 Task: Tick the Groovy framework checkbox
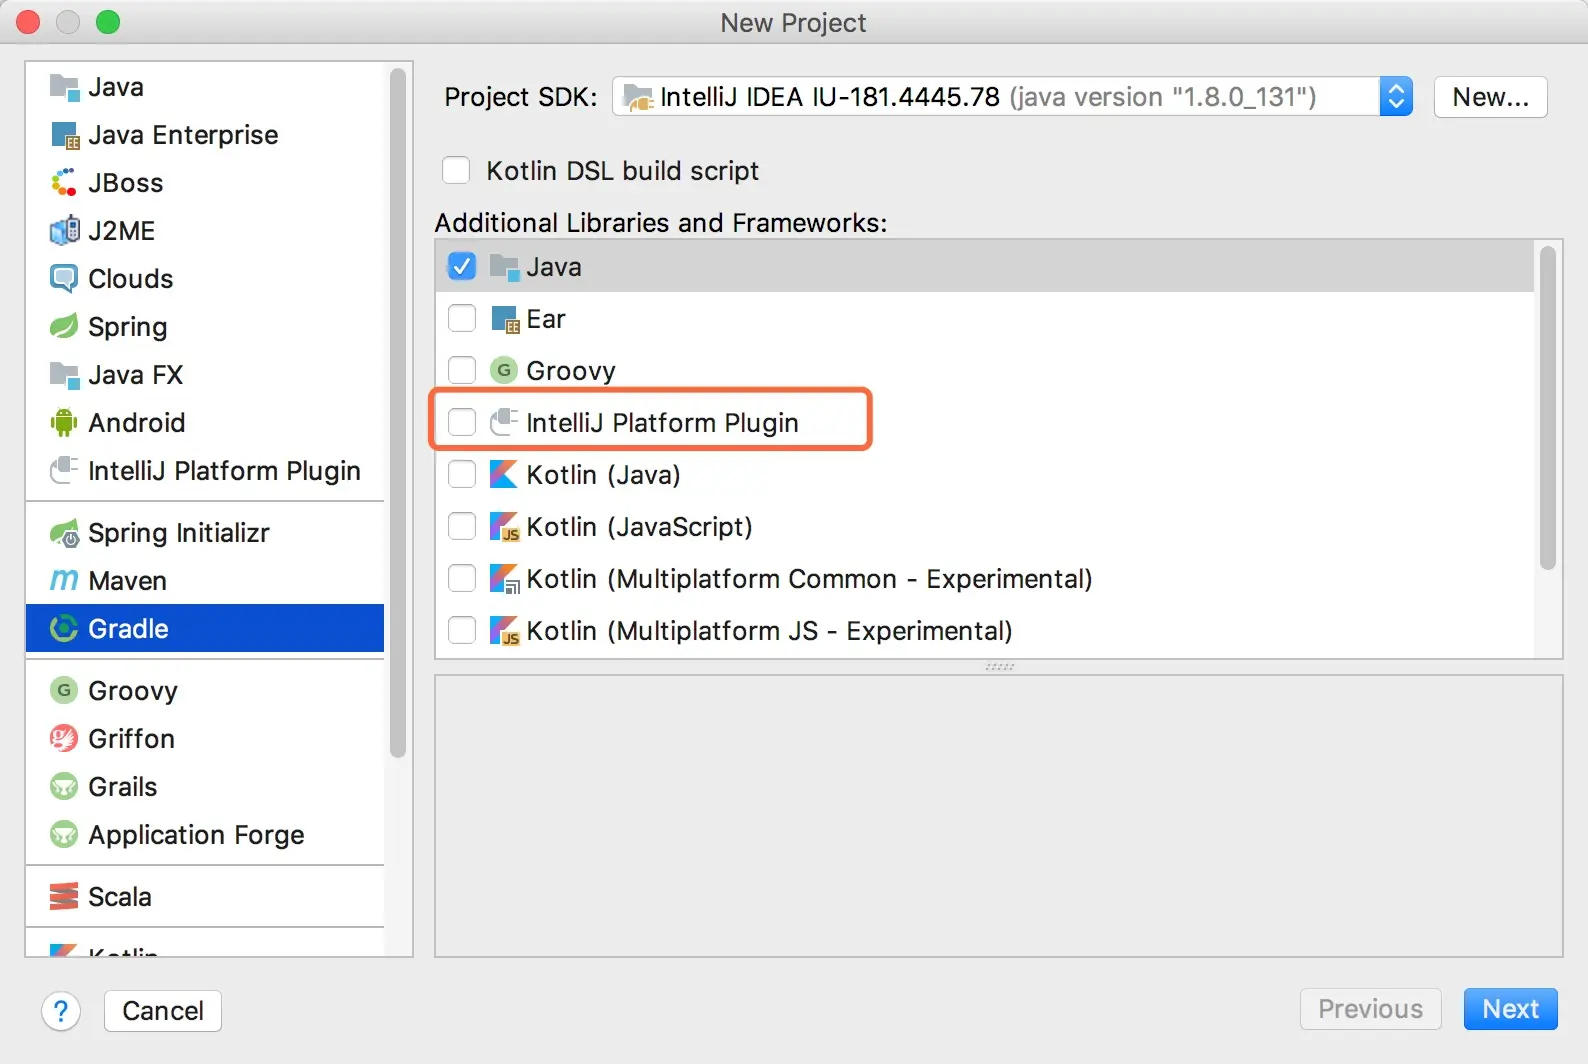point(462,370)
